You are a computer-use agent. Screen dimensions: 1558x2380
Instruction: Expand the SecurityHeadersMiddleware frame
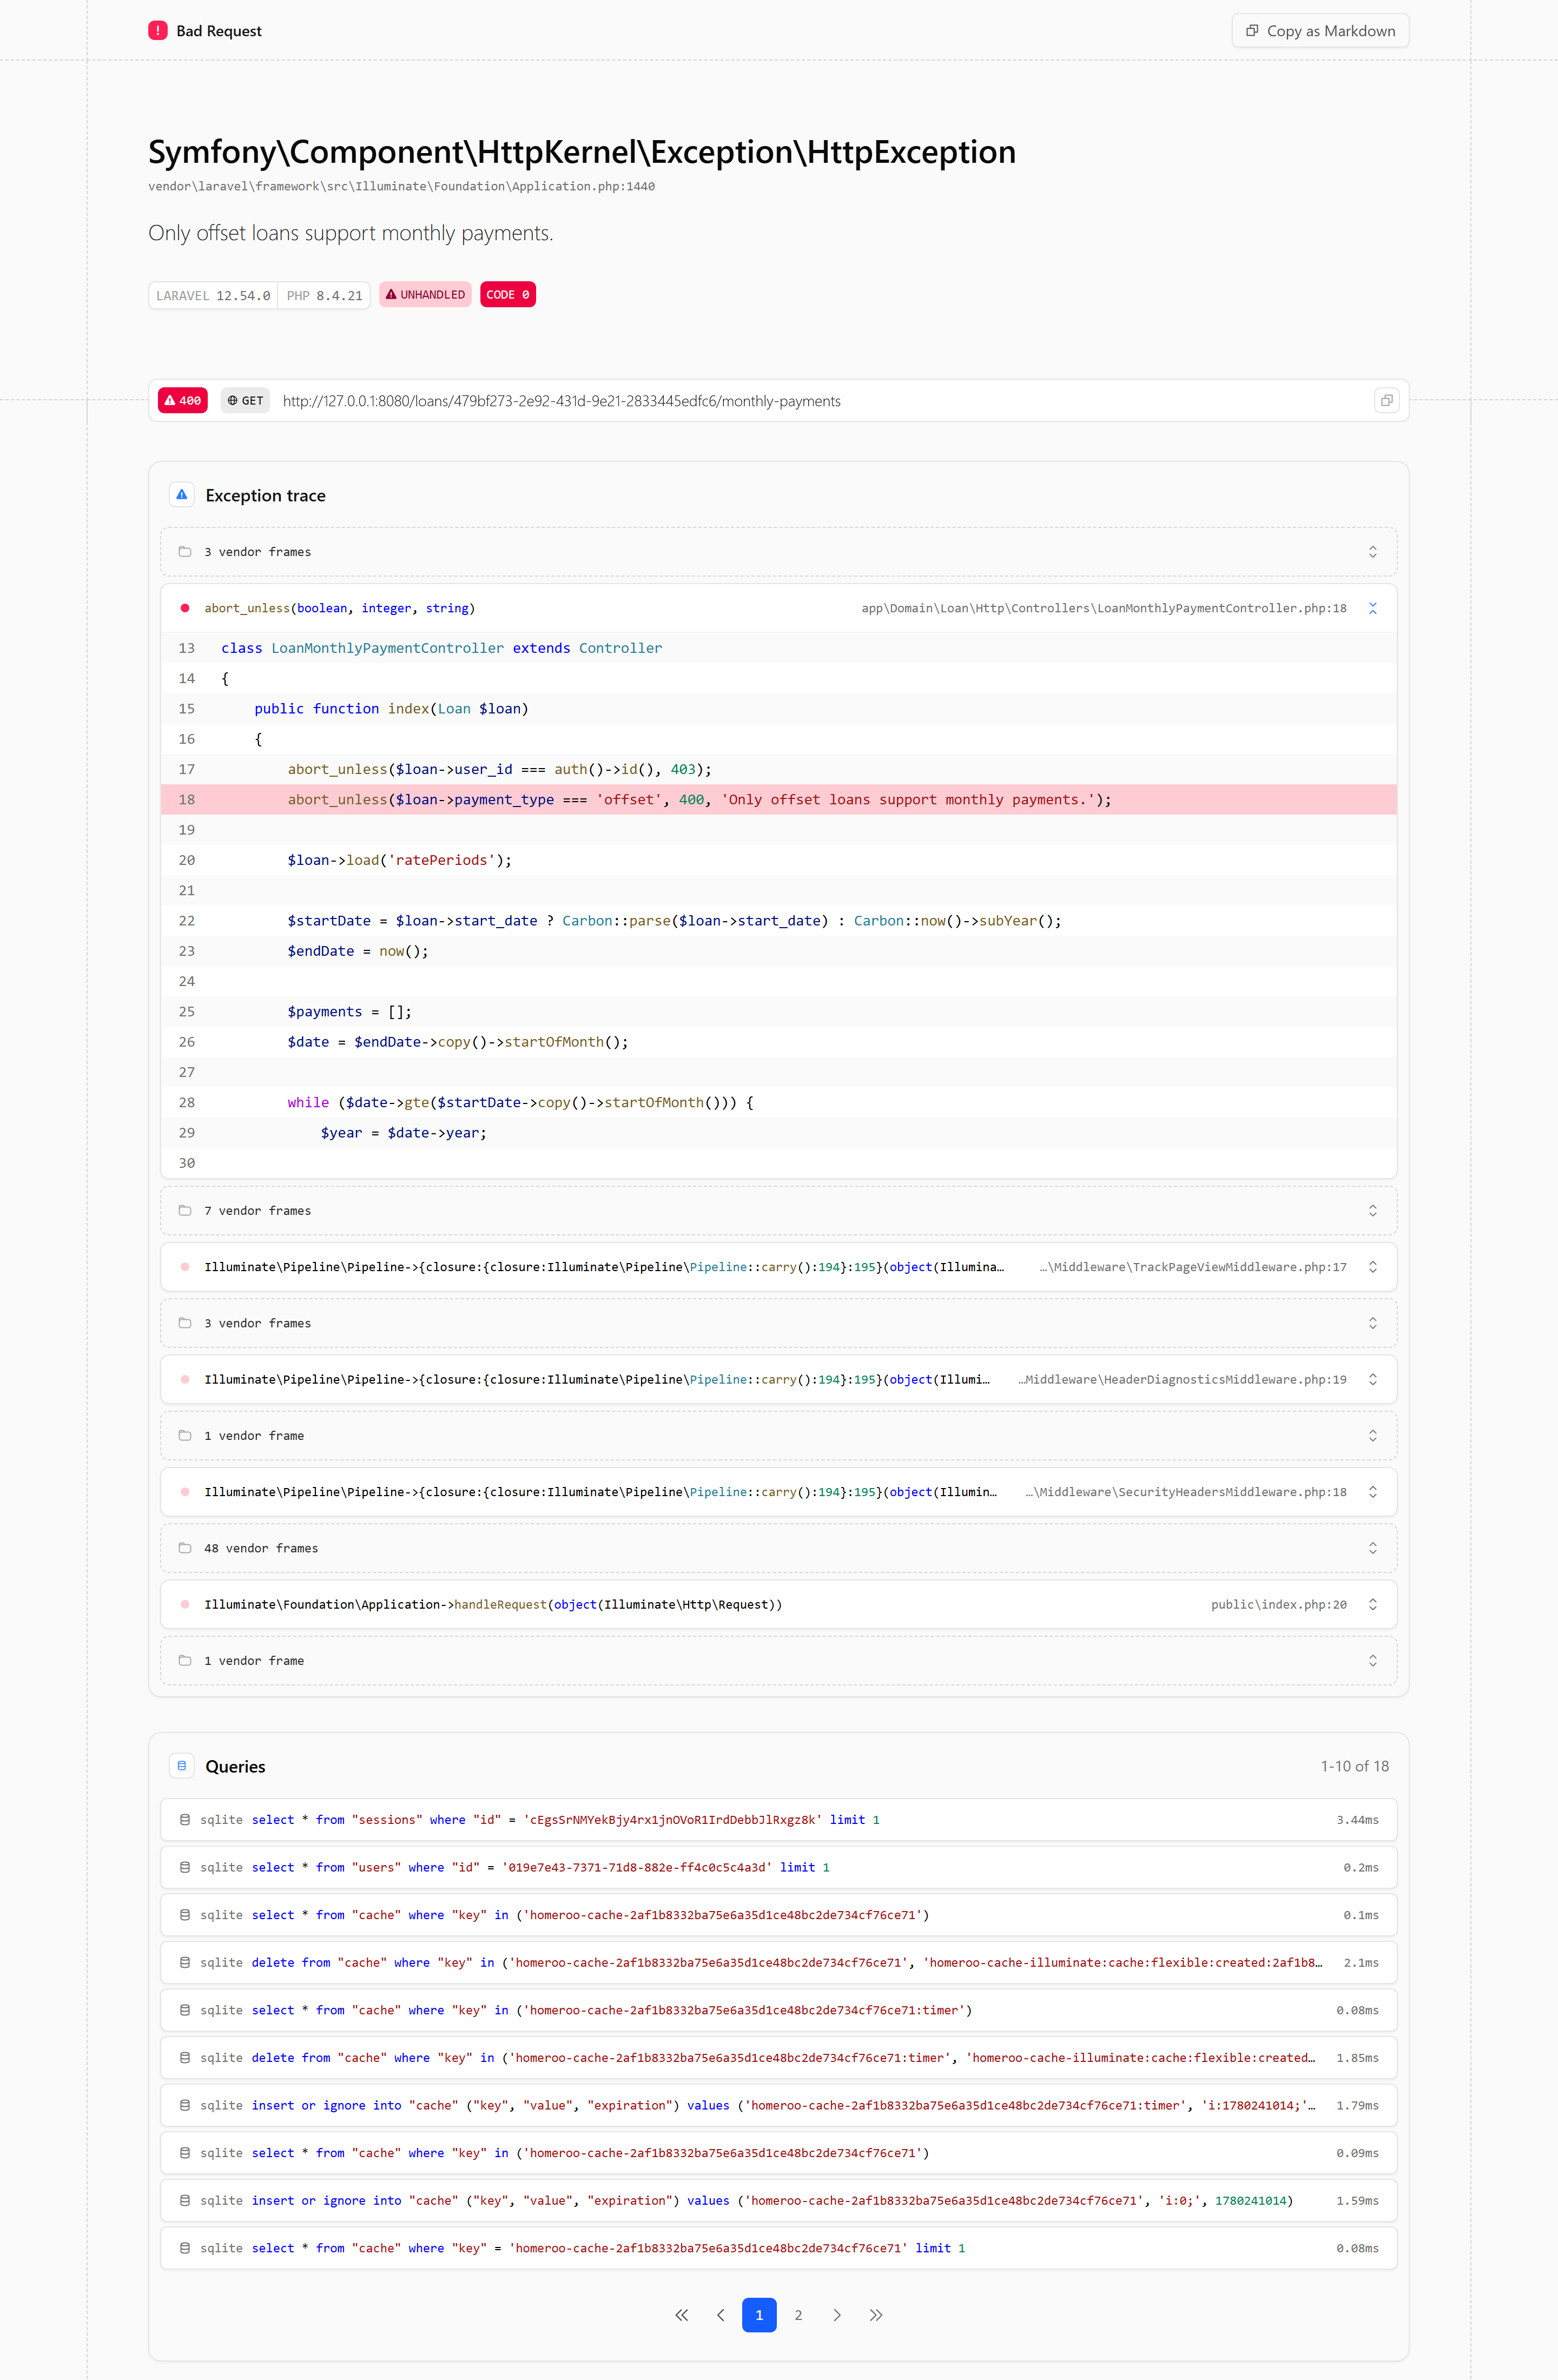779,1492
